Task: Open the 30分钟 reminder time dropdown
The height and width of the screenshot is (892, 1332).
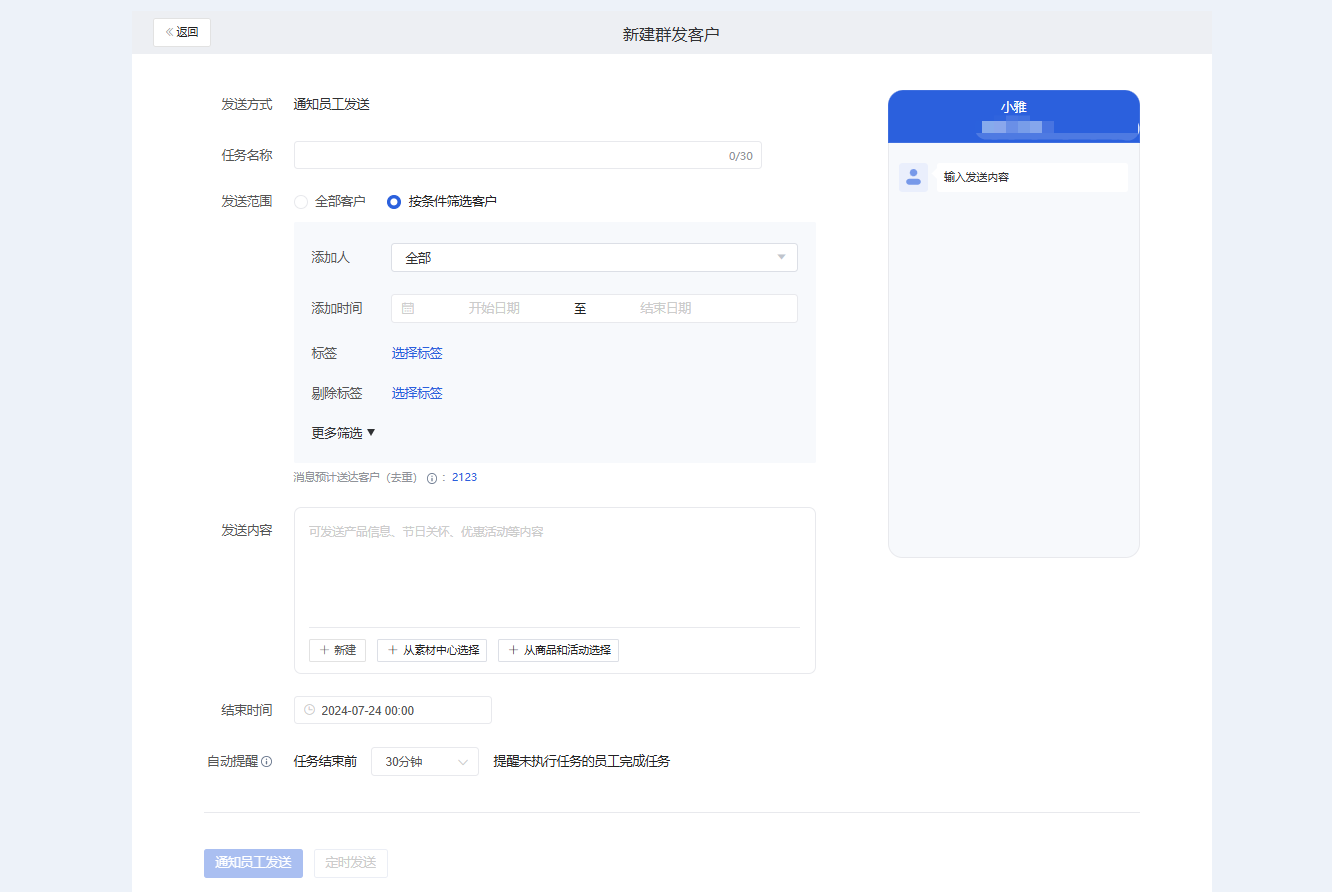Action: 425,762
